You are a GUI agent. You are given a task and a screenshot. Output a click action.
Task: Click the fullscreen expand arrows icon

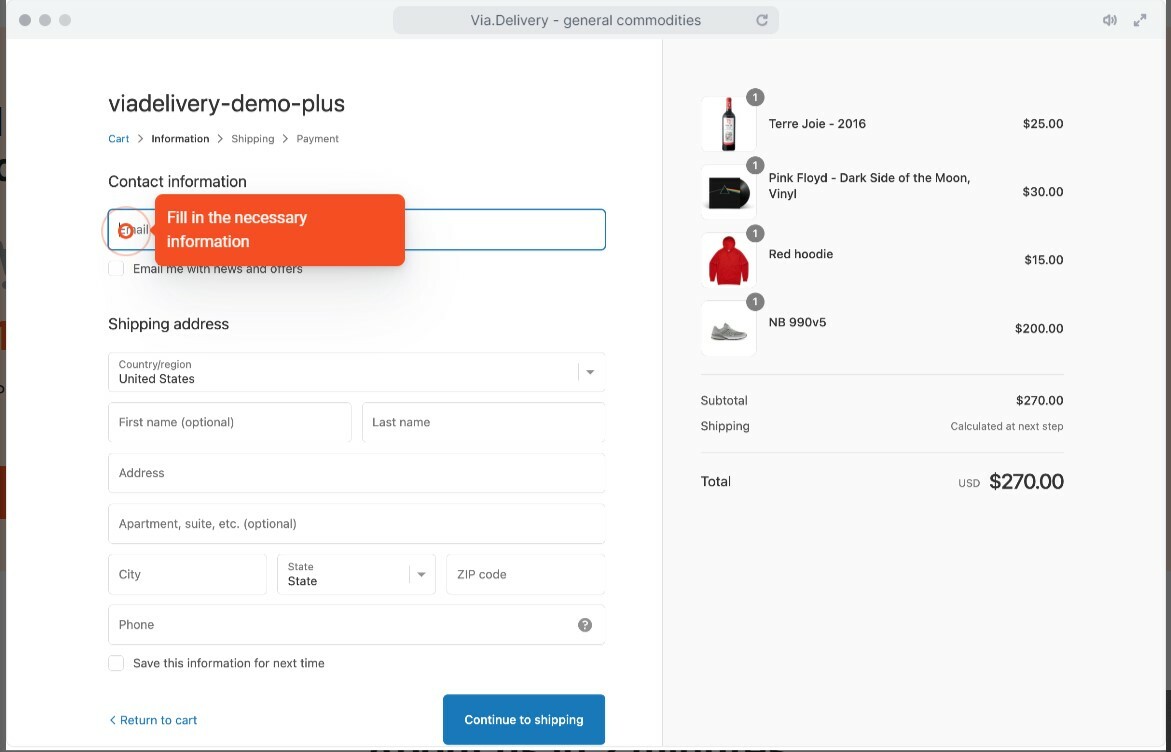(x=1139, y=20)
